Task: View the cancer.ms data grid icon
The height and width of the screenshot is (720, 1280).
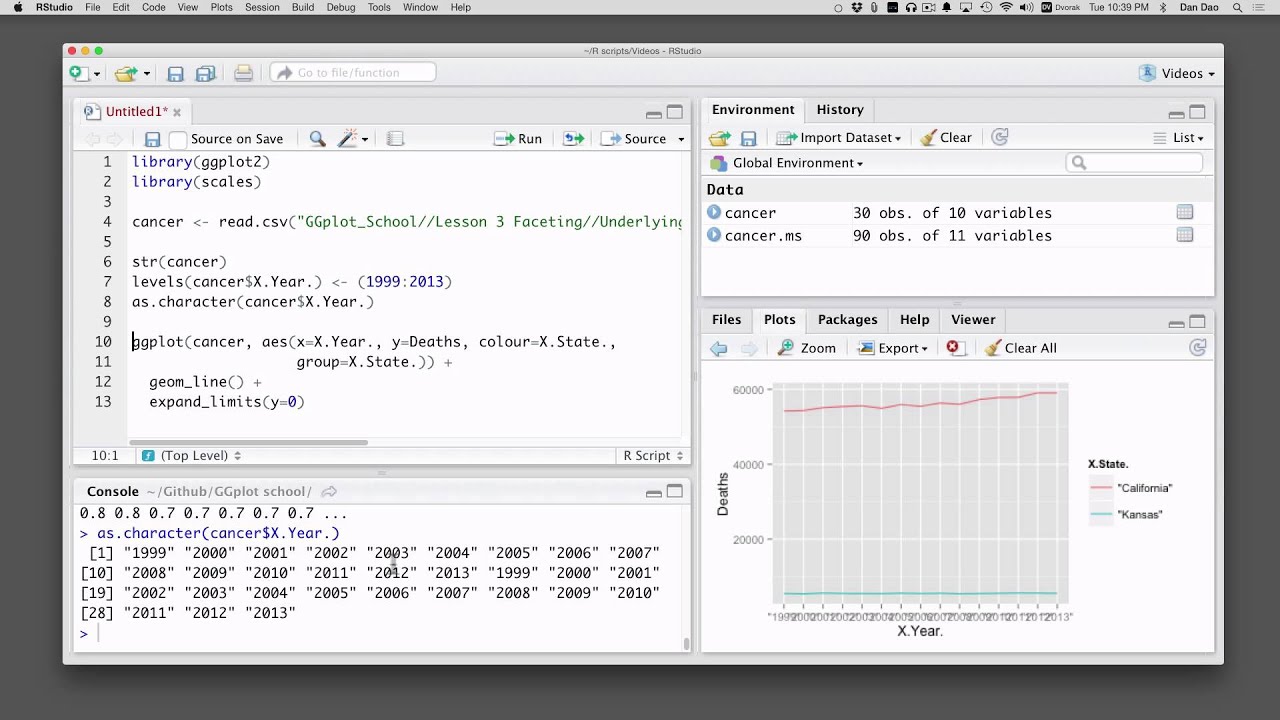Action: [1185, 235]
